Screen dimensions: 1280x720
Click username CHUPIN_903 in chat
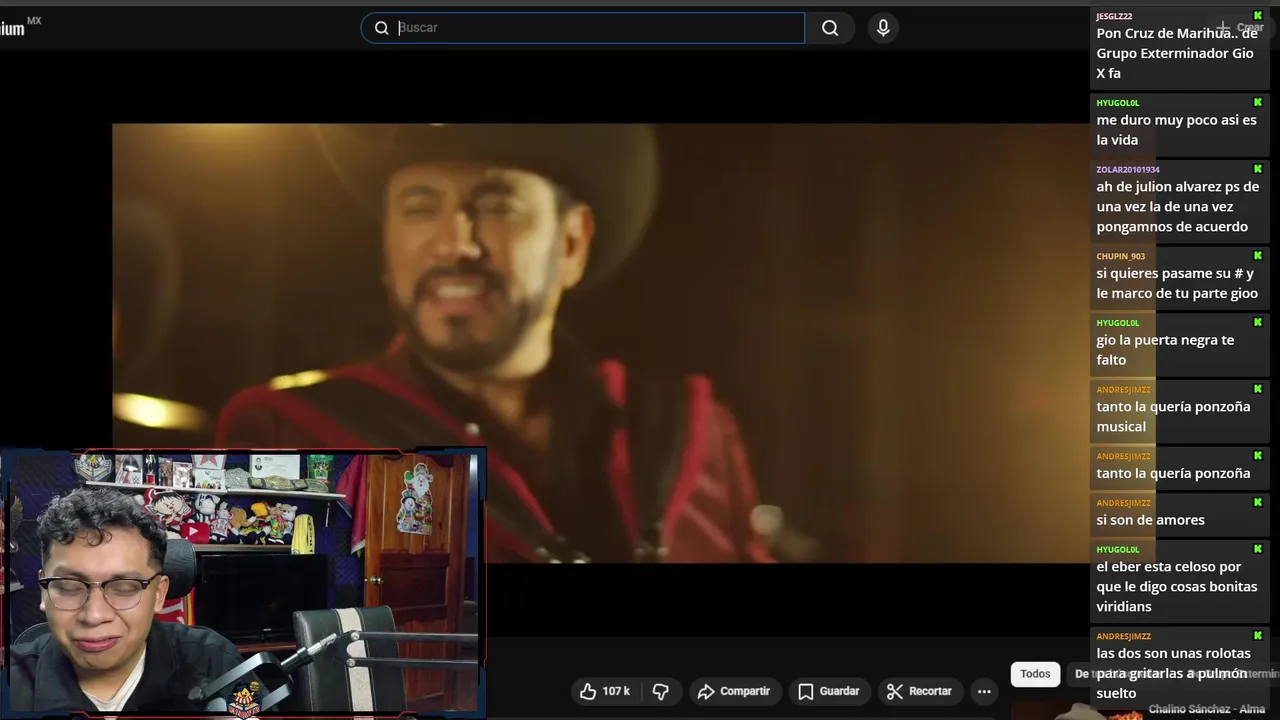click(x=1120, y=257)
